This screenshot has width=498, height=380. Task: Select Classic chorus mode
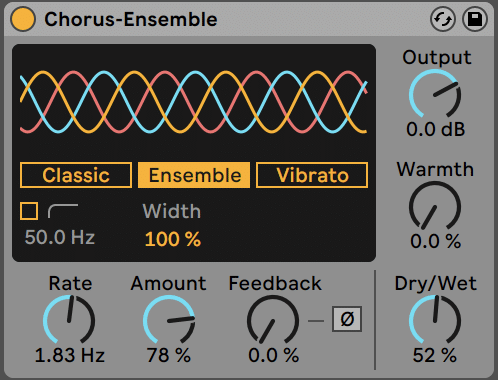(x=76, y=175)
